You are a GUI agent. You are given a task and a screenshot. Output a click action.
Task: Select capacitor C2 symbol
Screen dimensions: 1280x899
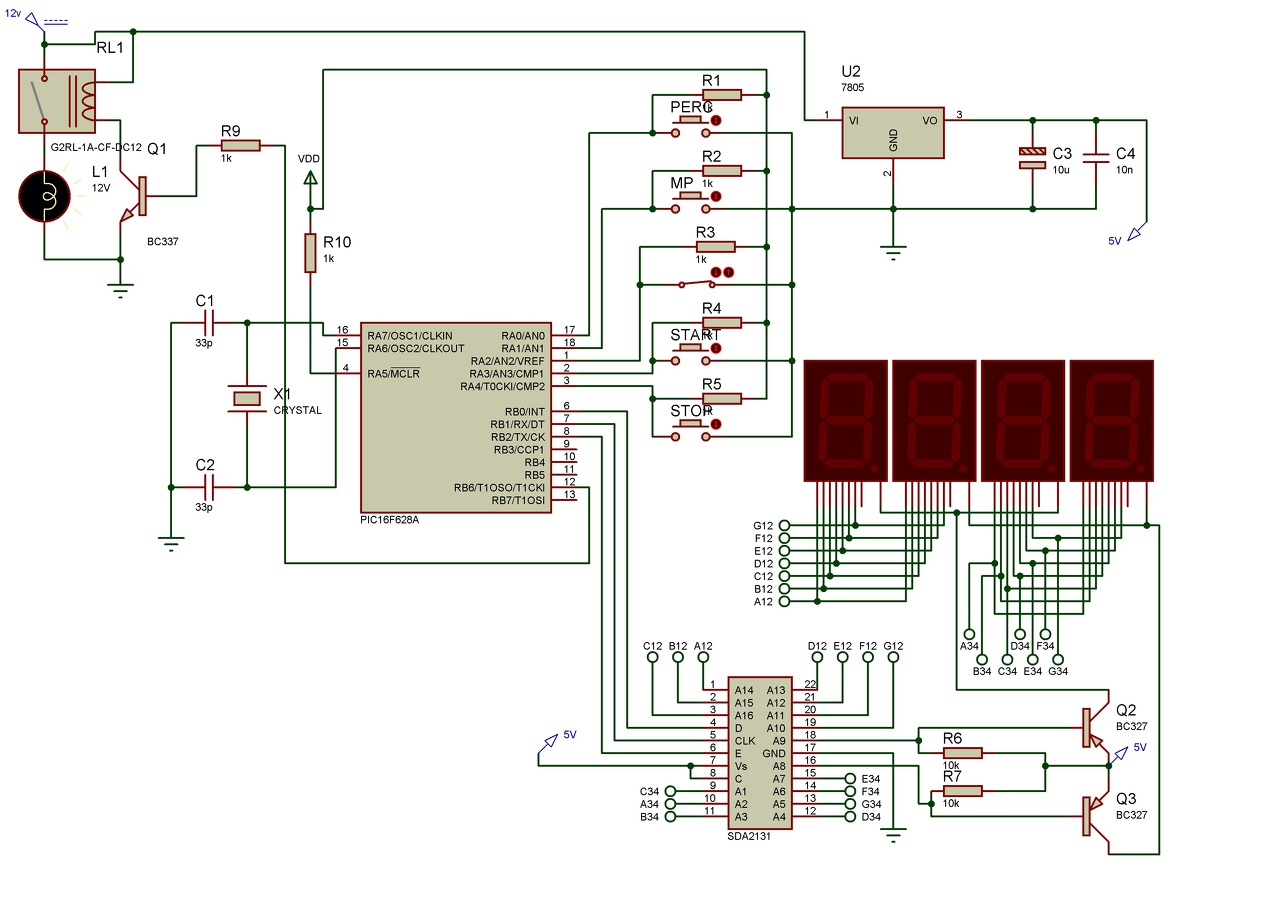209,487
